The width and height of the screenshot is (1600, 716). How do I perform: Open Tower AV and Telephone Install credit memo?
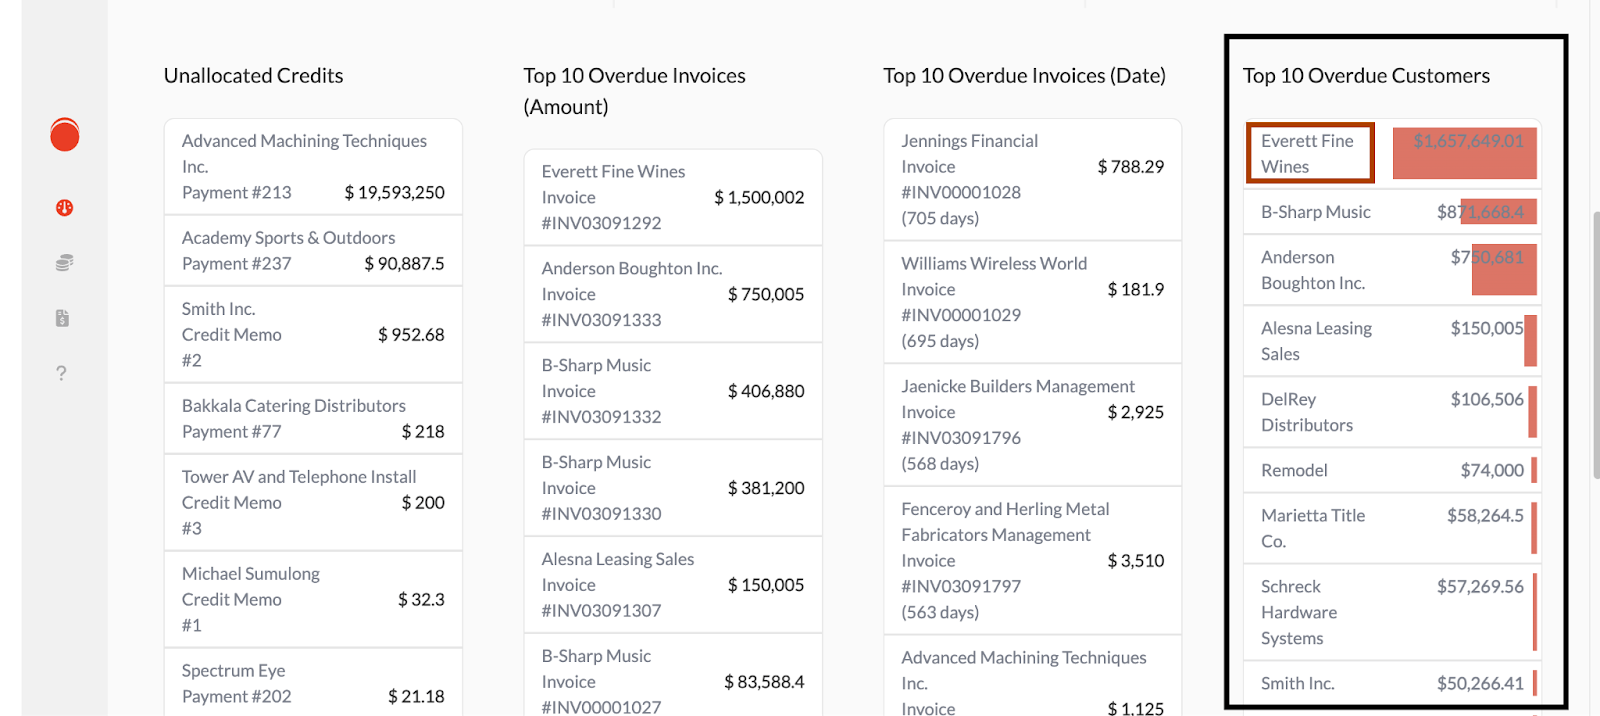(313, 503)
